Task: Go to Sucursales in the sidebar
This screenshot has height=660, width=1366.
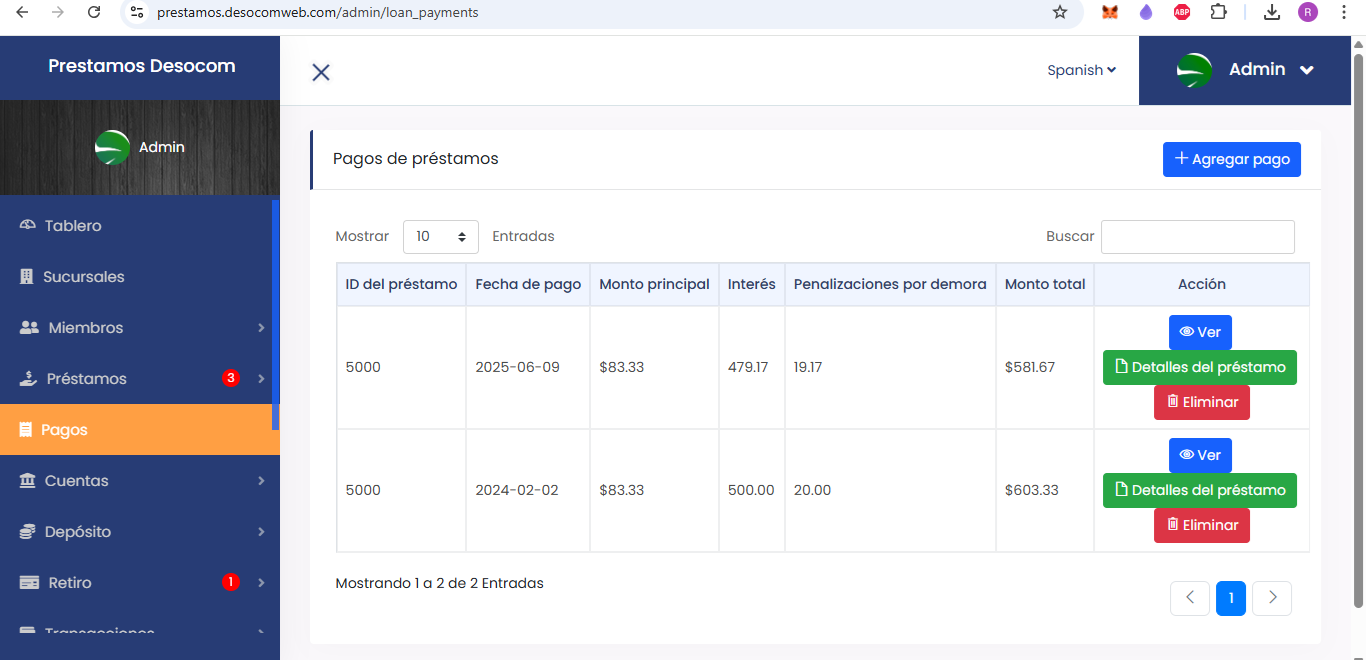Action: click(83, 277)
